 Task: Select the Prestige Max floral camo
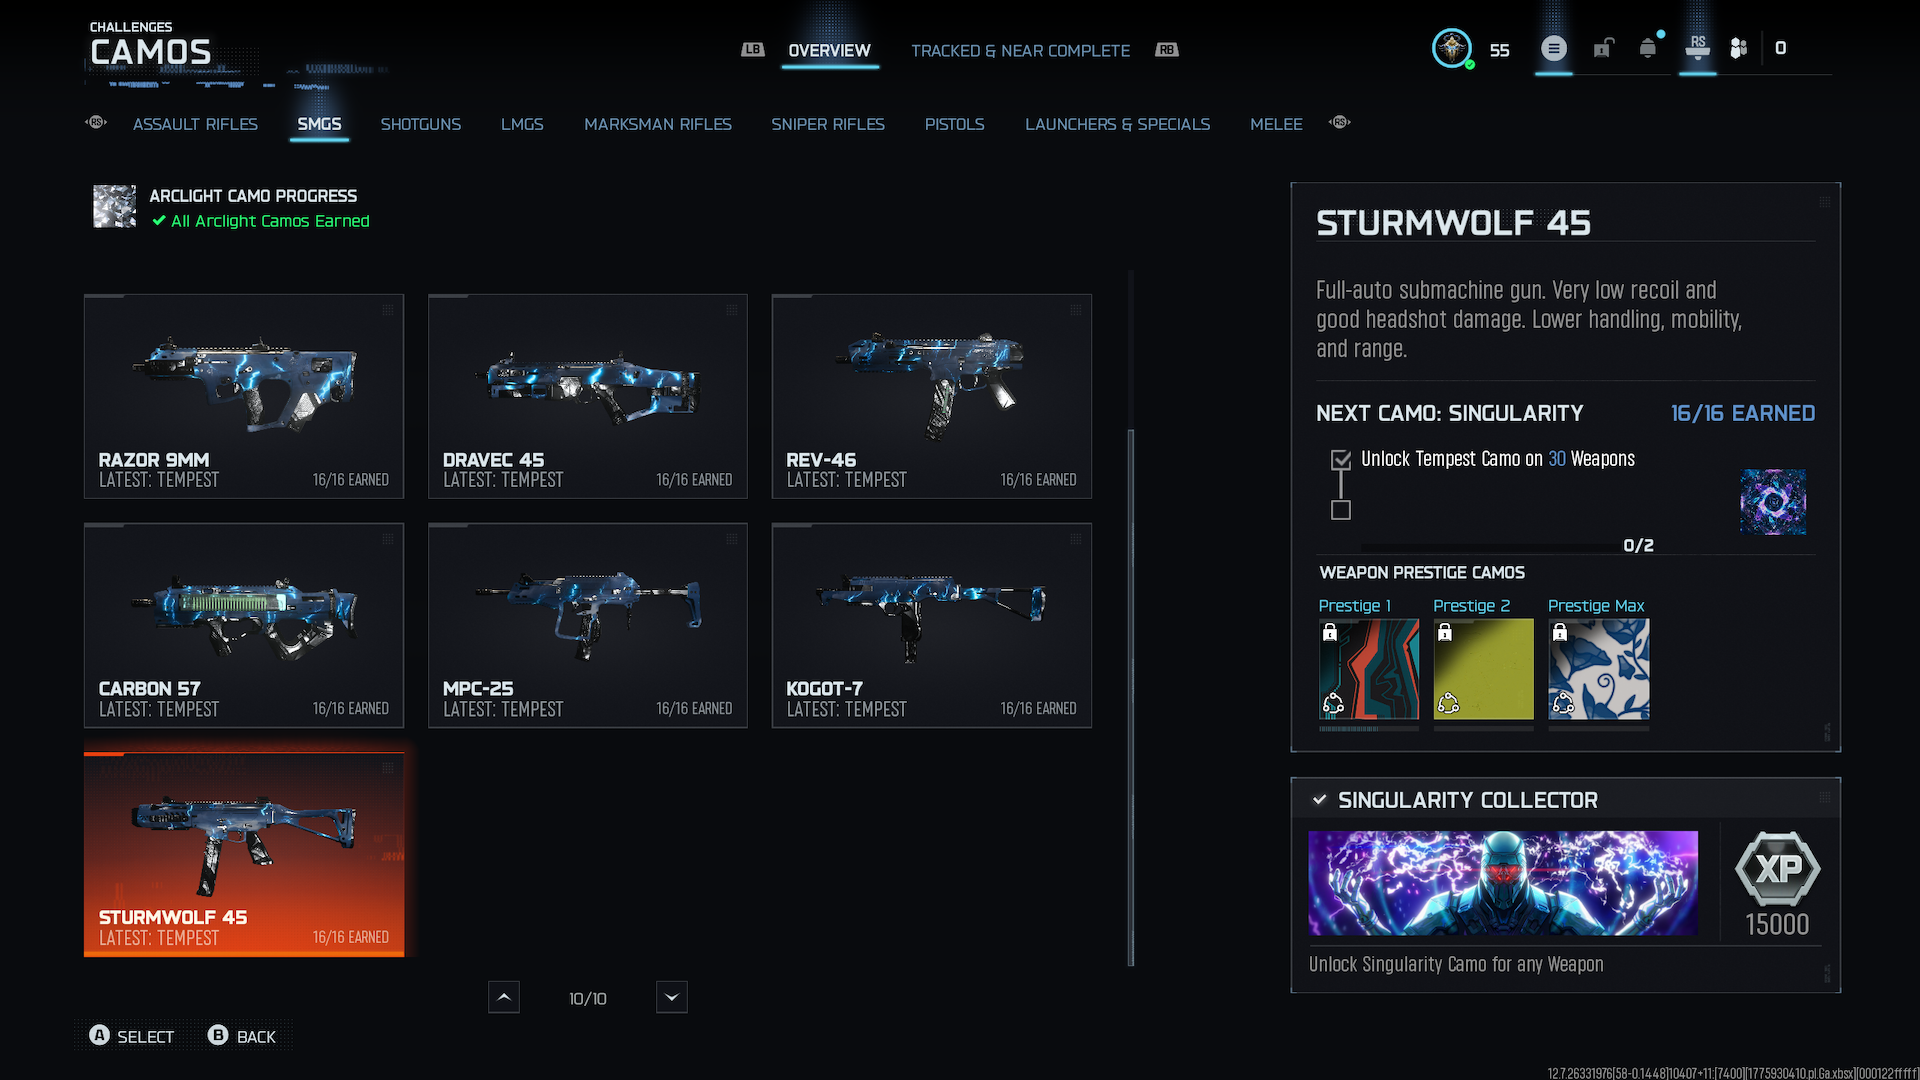point(1599,669)
